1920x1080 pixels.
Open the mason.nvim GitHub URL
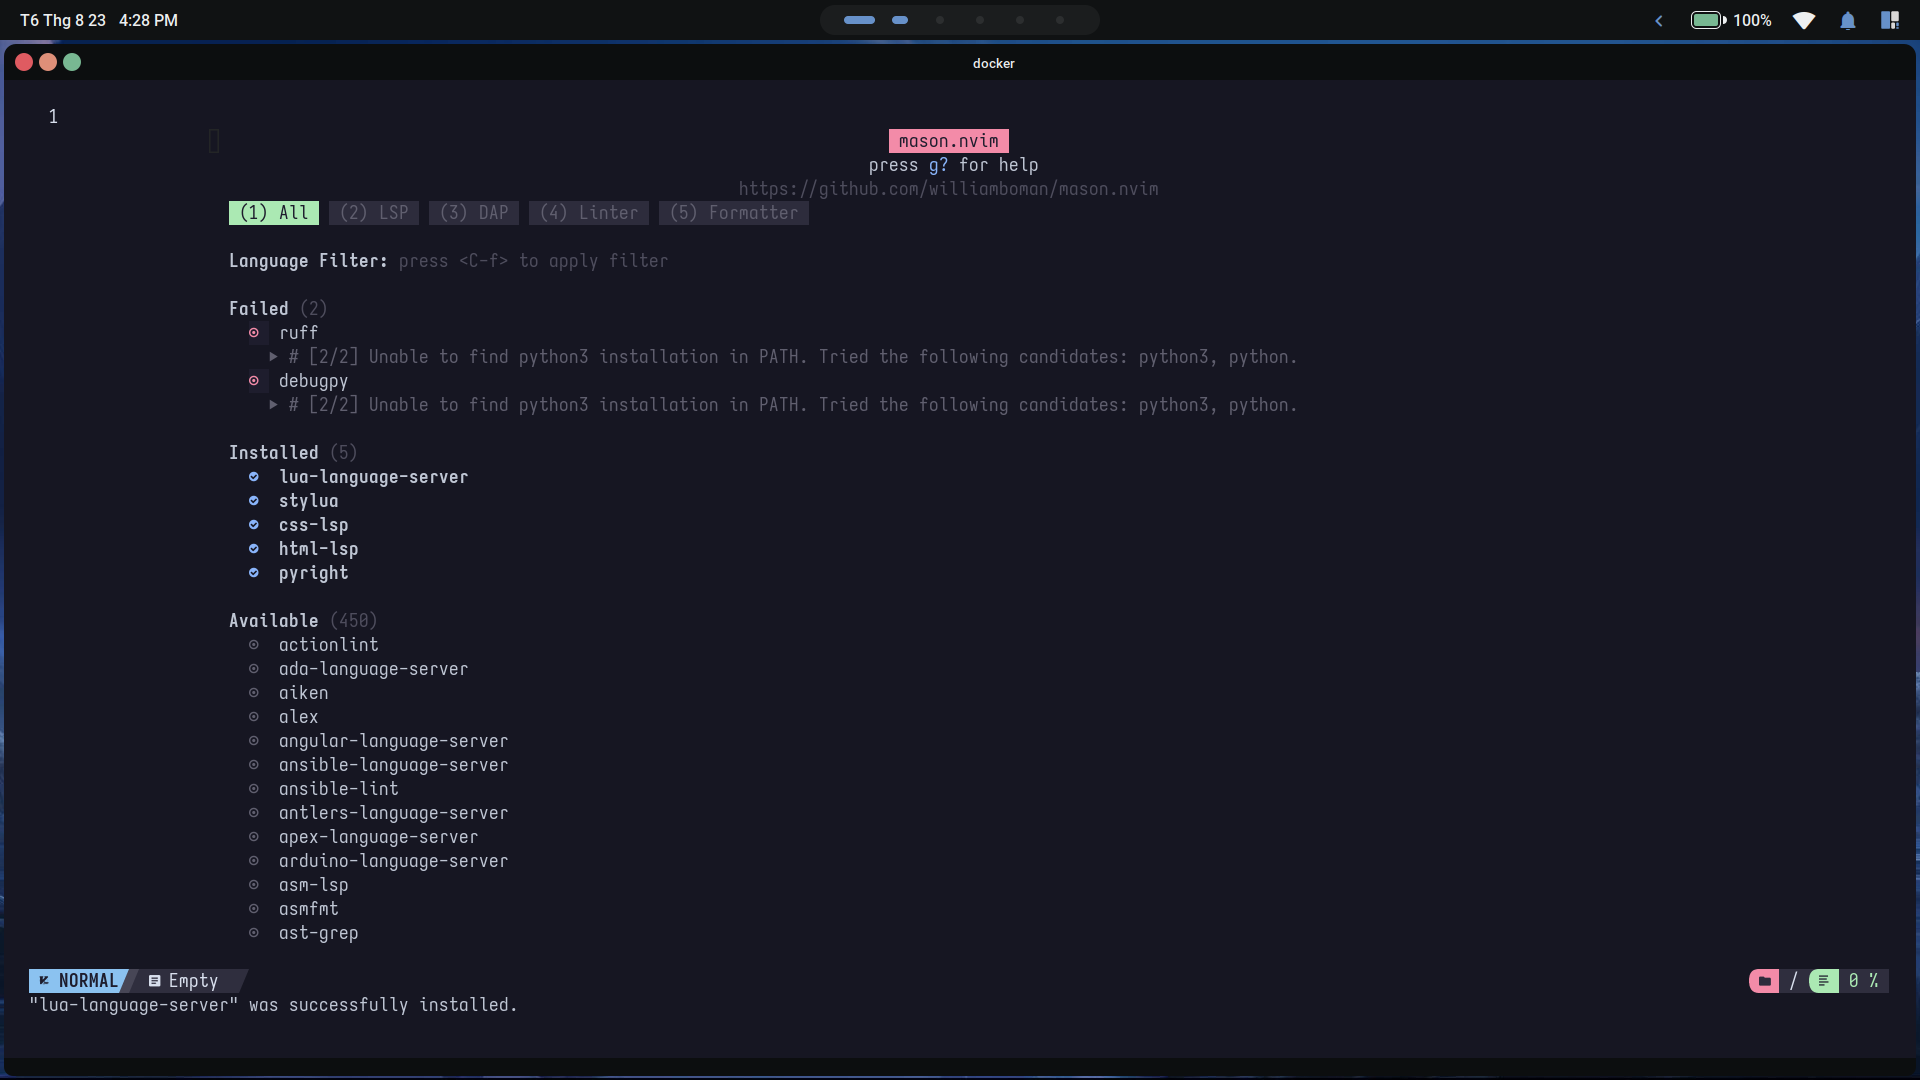click(948, 189)
